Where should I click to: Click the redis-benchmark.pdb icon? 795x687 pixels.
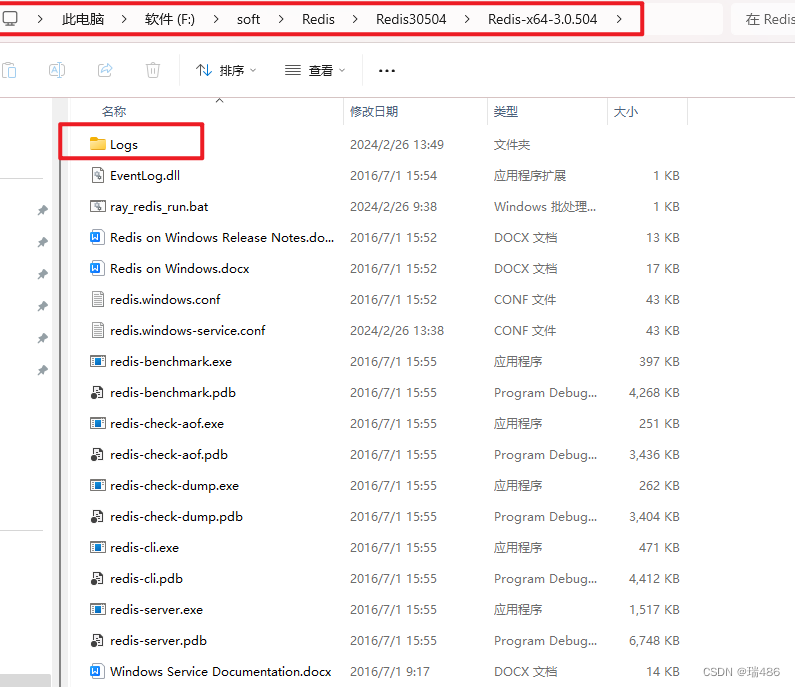click(97, 392)
